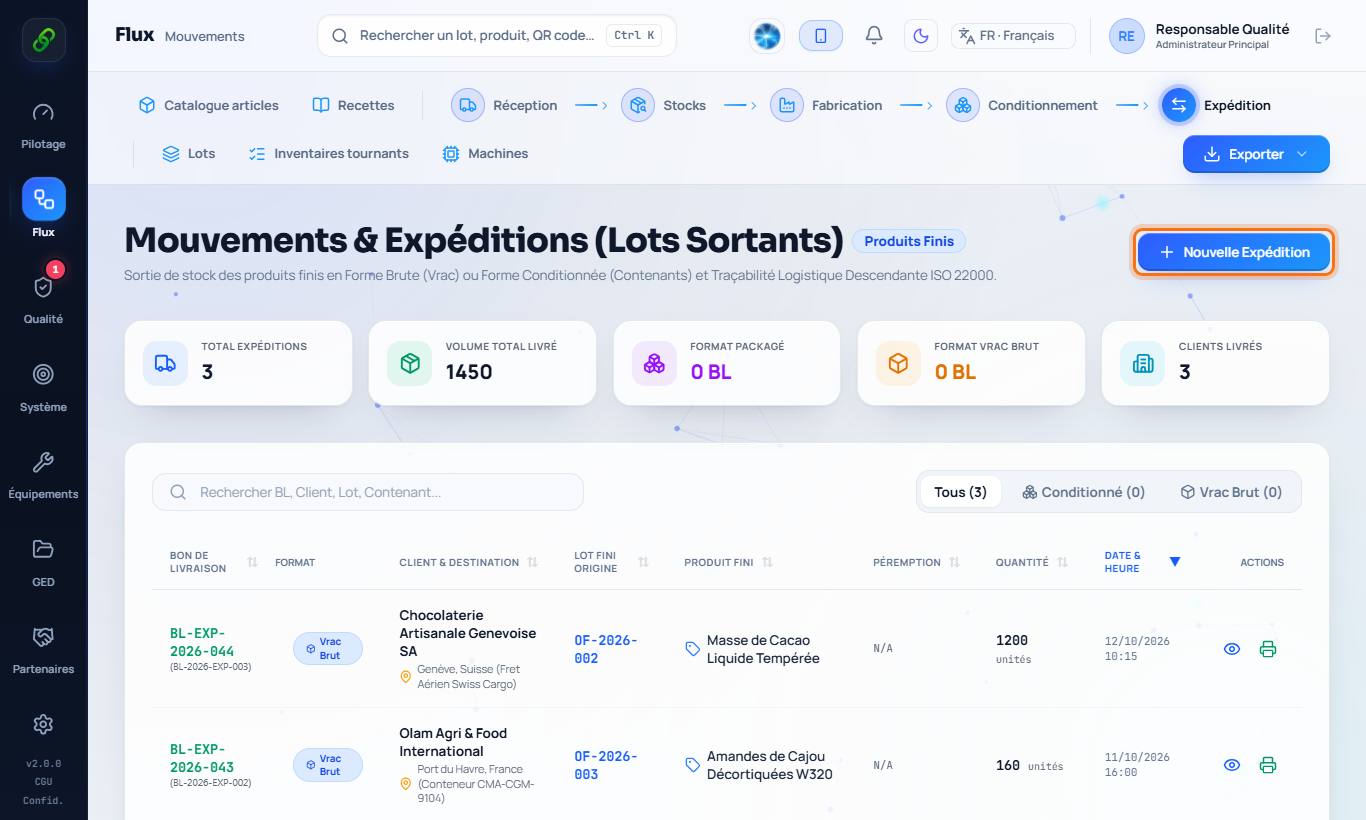Sort by Bon de Livraison column

coord(213,562)
